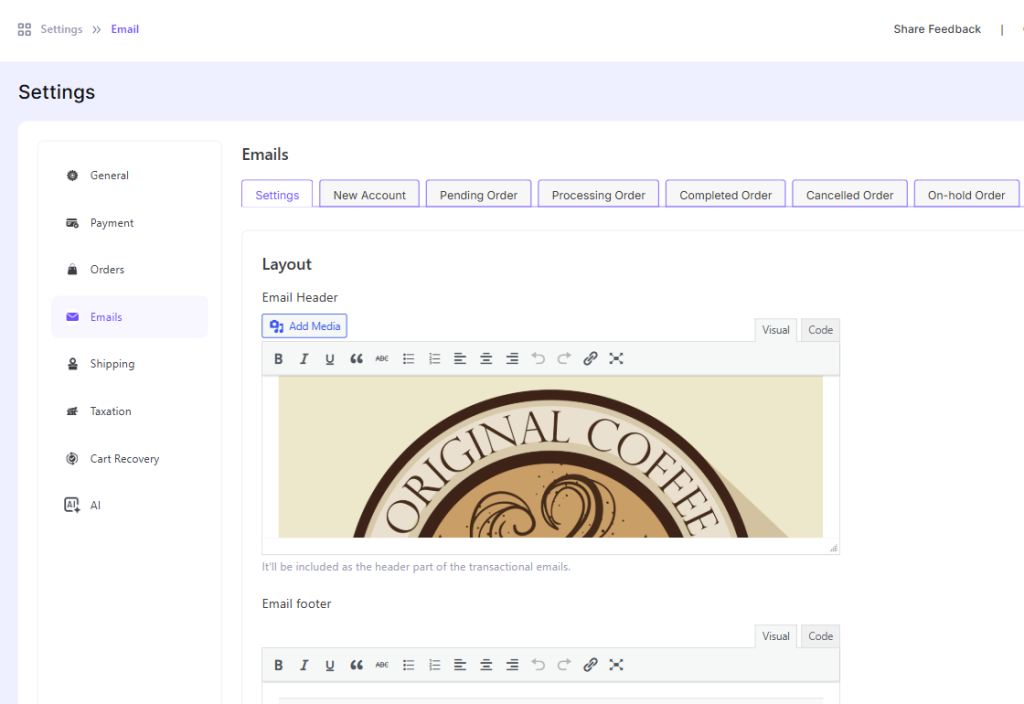This screenshot has height=704, width=1024.
Task: Redo in Email Header editor
Action: pos(564,359)
